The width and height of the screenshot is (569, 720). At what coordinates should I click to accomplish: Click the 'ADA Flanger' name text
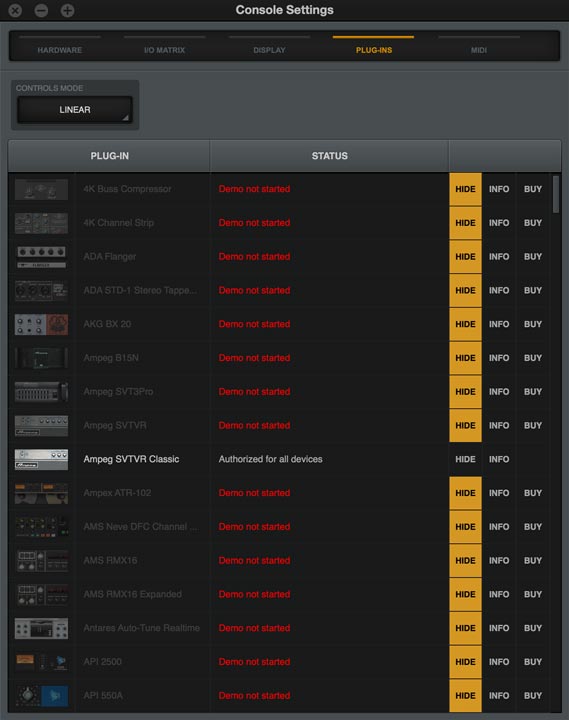point(110,257)
